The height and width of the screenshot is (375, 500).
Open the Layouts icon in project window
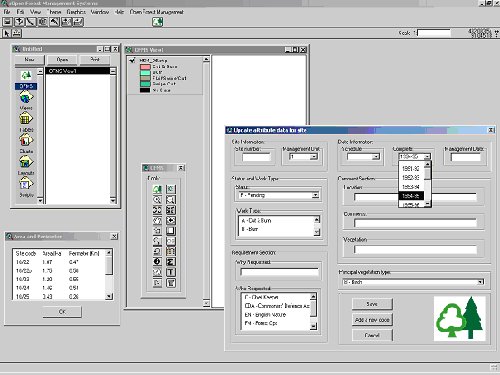tap(26, 162)
